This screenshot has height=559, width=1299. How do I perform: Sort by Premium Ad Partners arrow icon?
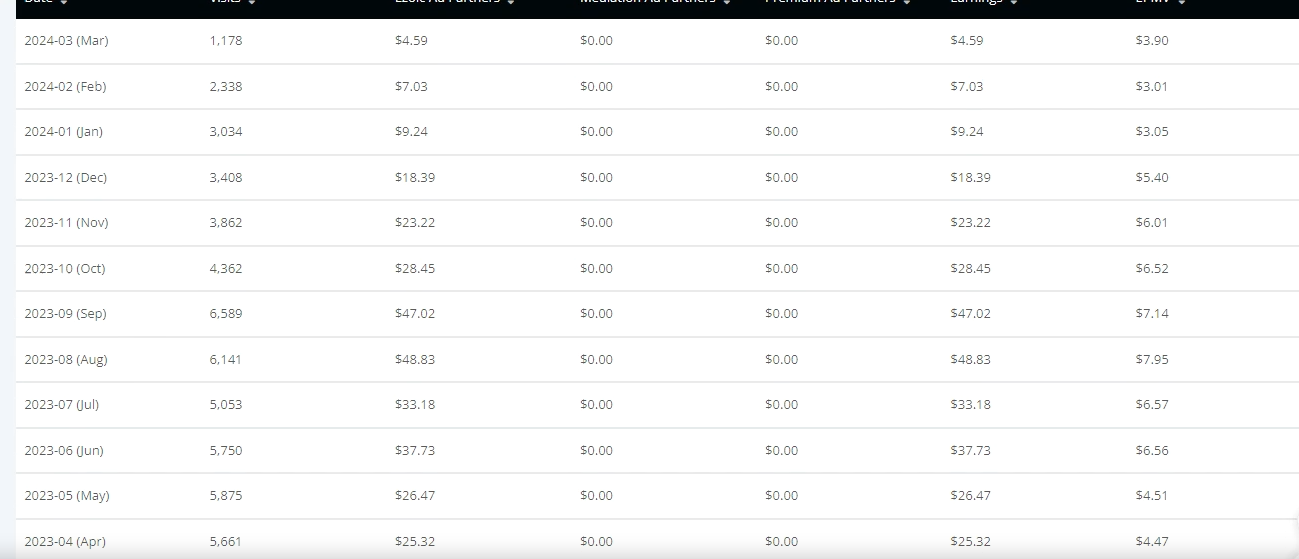(907, 3)
